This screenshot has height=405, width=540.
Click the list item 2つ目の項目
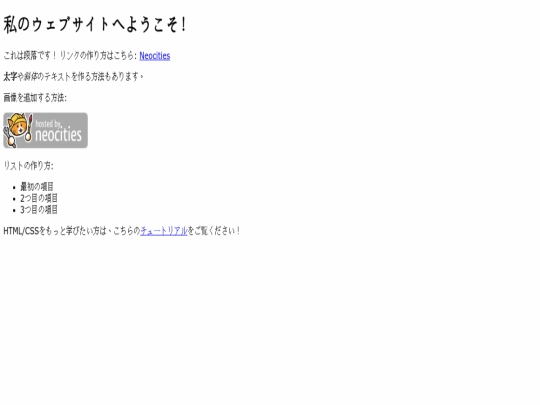pos(39,198)
